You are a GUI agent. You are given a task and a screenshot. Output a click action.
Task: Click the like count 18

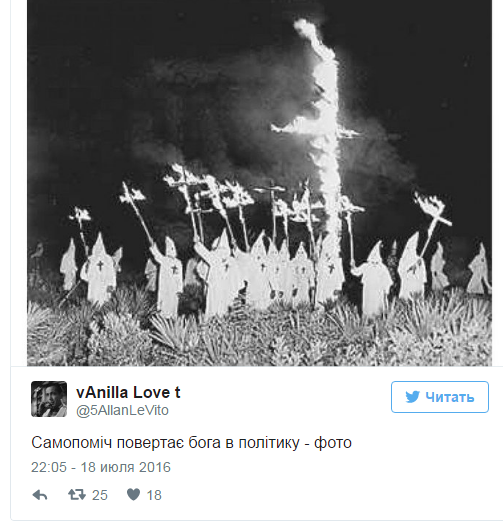[154, 495]
